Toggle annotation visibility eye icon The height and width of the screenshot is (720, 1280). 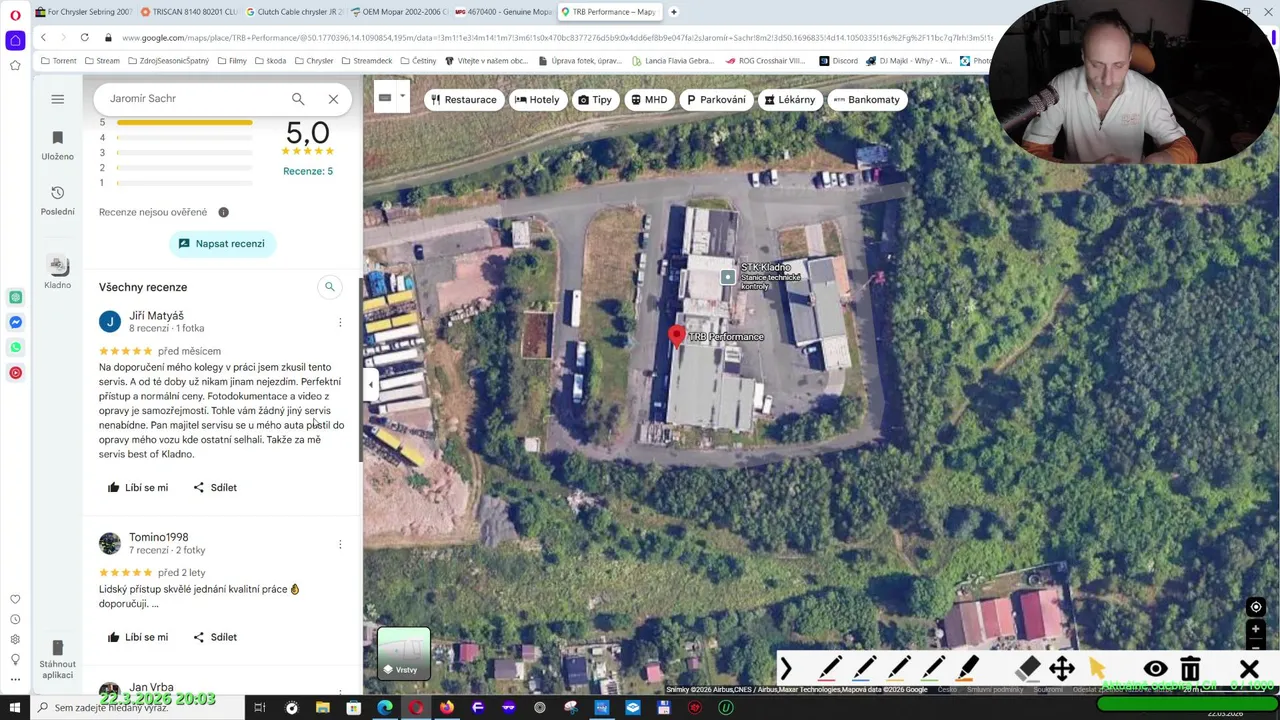1155,668
